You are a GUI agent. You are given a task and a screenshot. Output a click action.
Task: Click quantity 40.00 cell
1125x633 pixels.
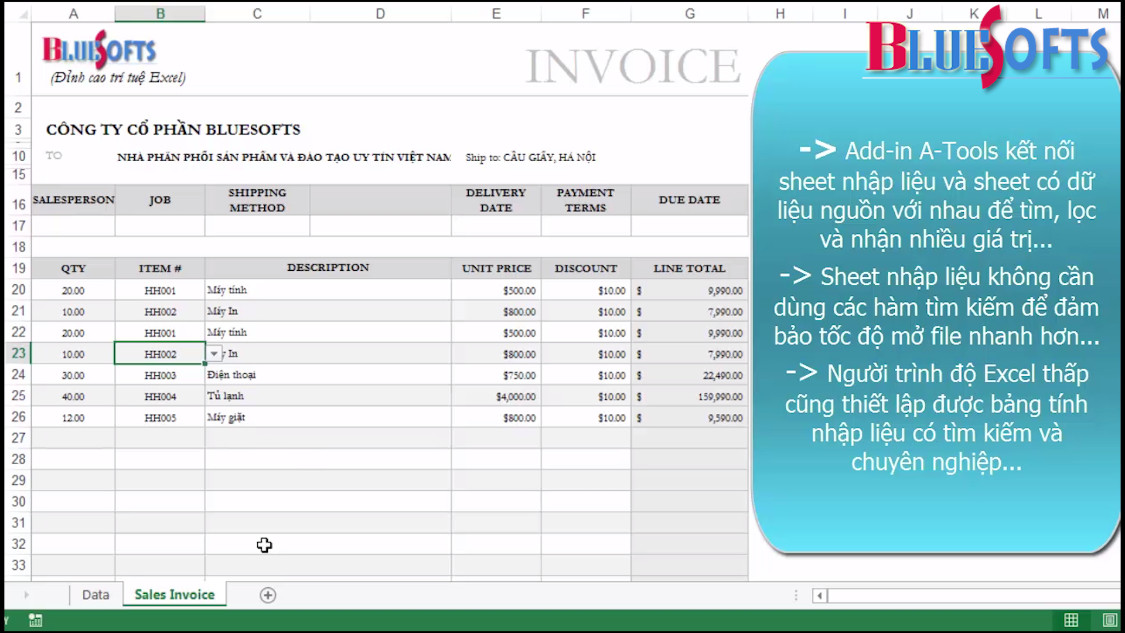[x=73, y=396]
